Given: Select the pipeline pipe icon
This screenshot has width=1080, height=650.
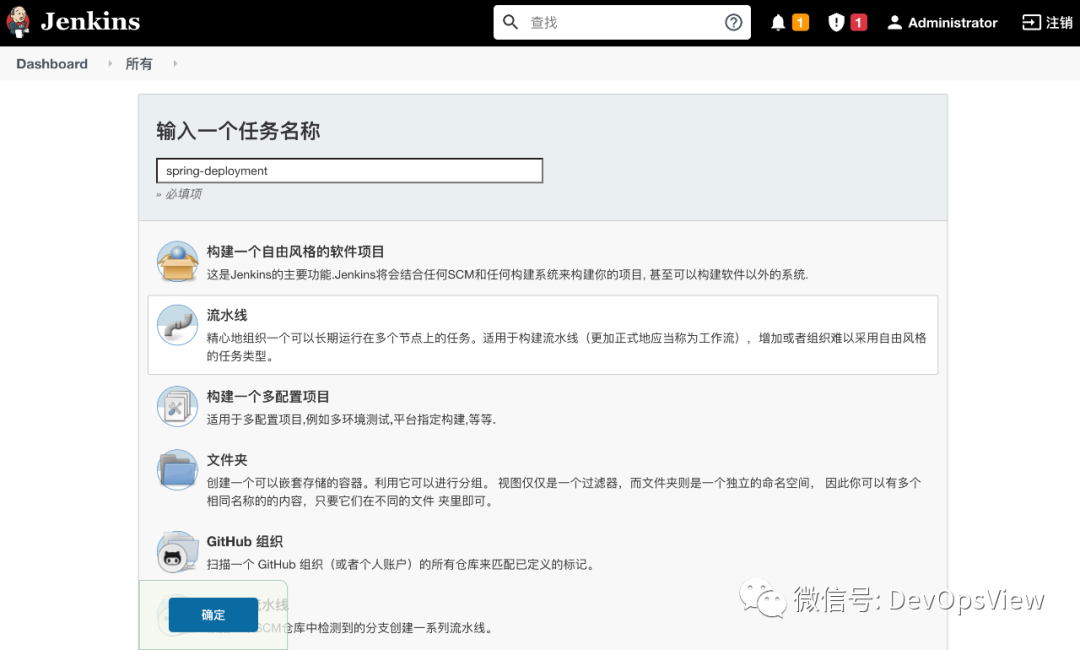Looking at the screenshot, I should [x=178, y=324].
